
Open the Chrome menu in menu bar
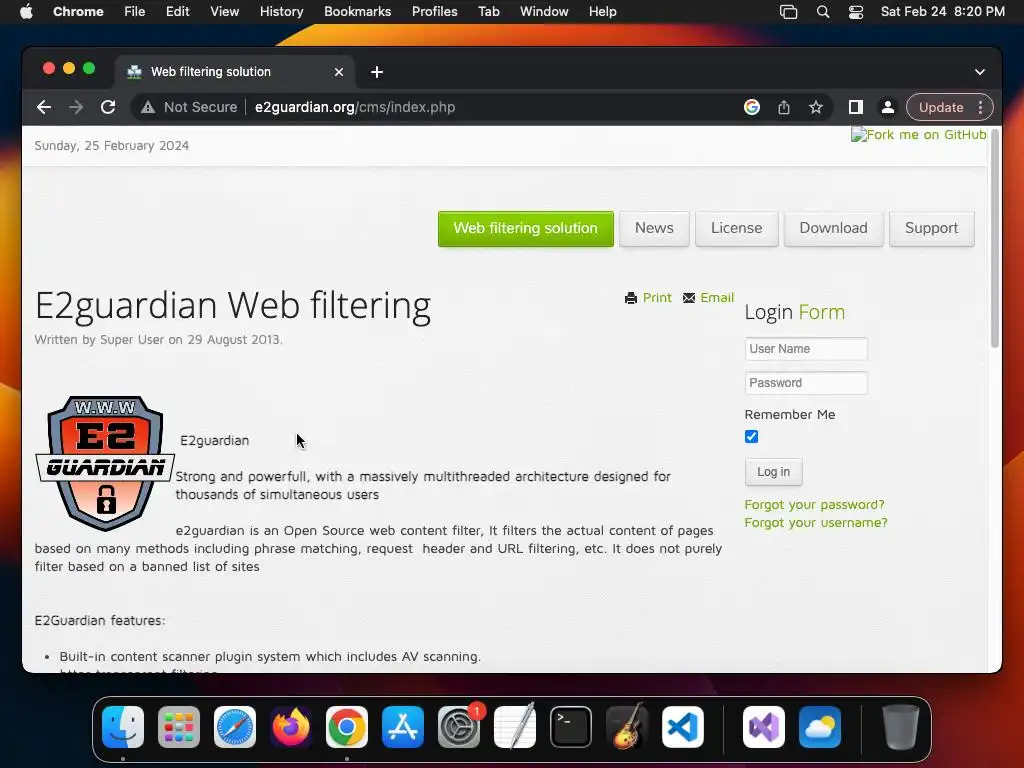(78, 12)
